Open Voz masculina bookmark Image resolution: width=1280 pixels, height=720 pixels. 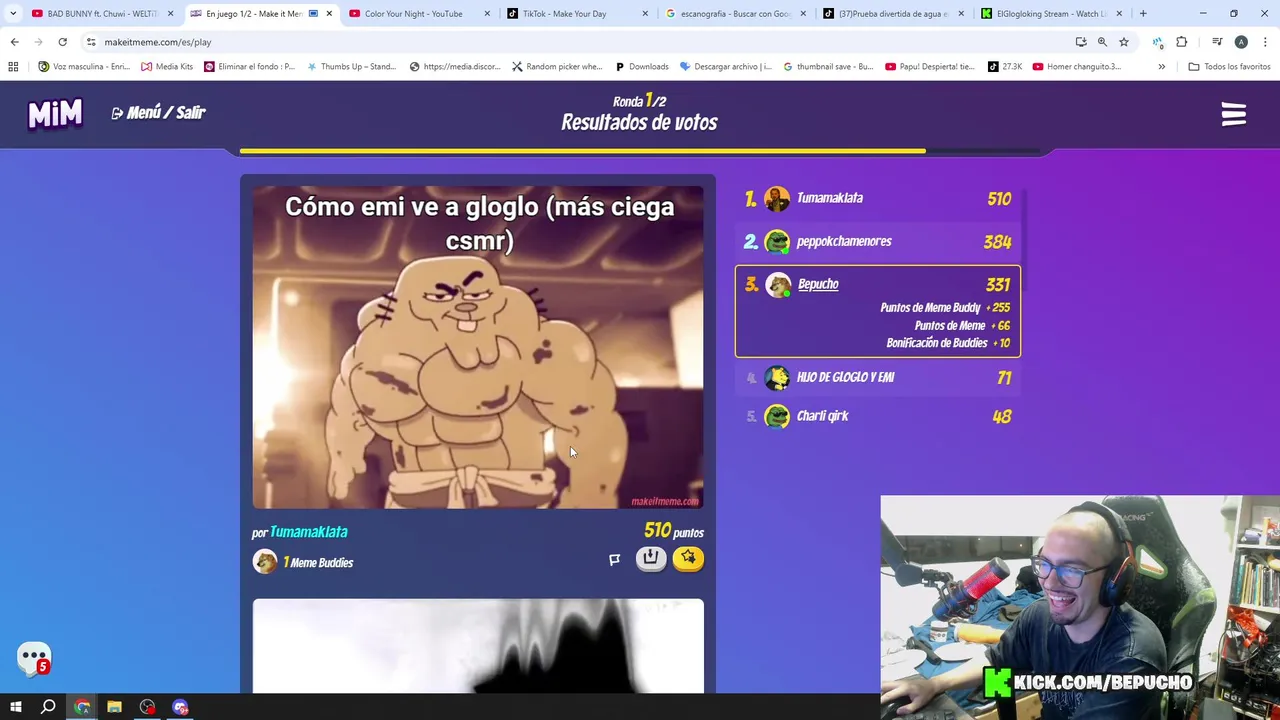coord(84,67)
